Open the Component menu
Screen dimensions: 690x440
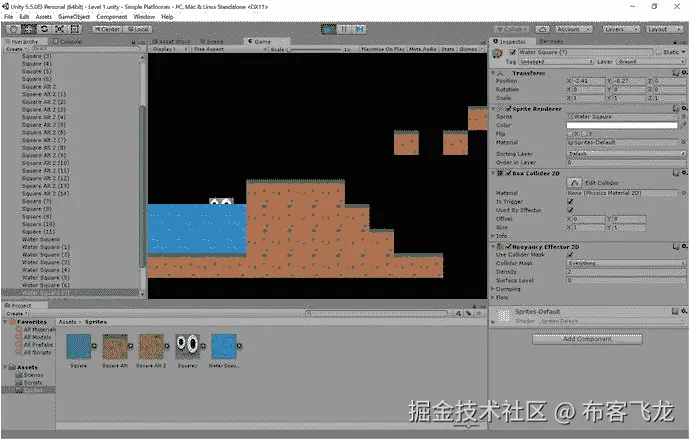point(112,17)
